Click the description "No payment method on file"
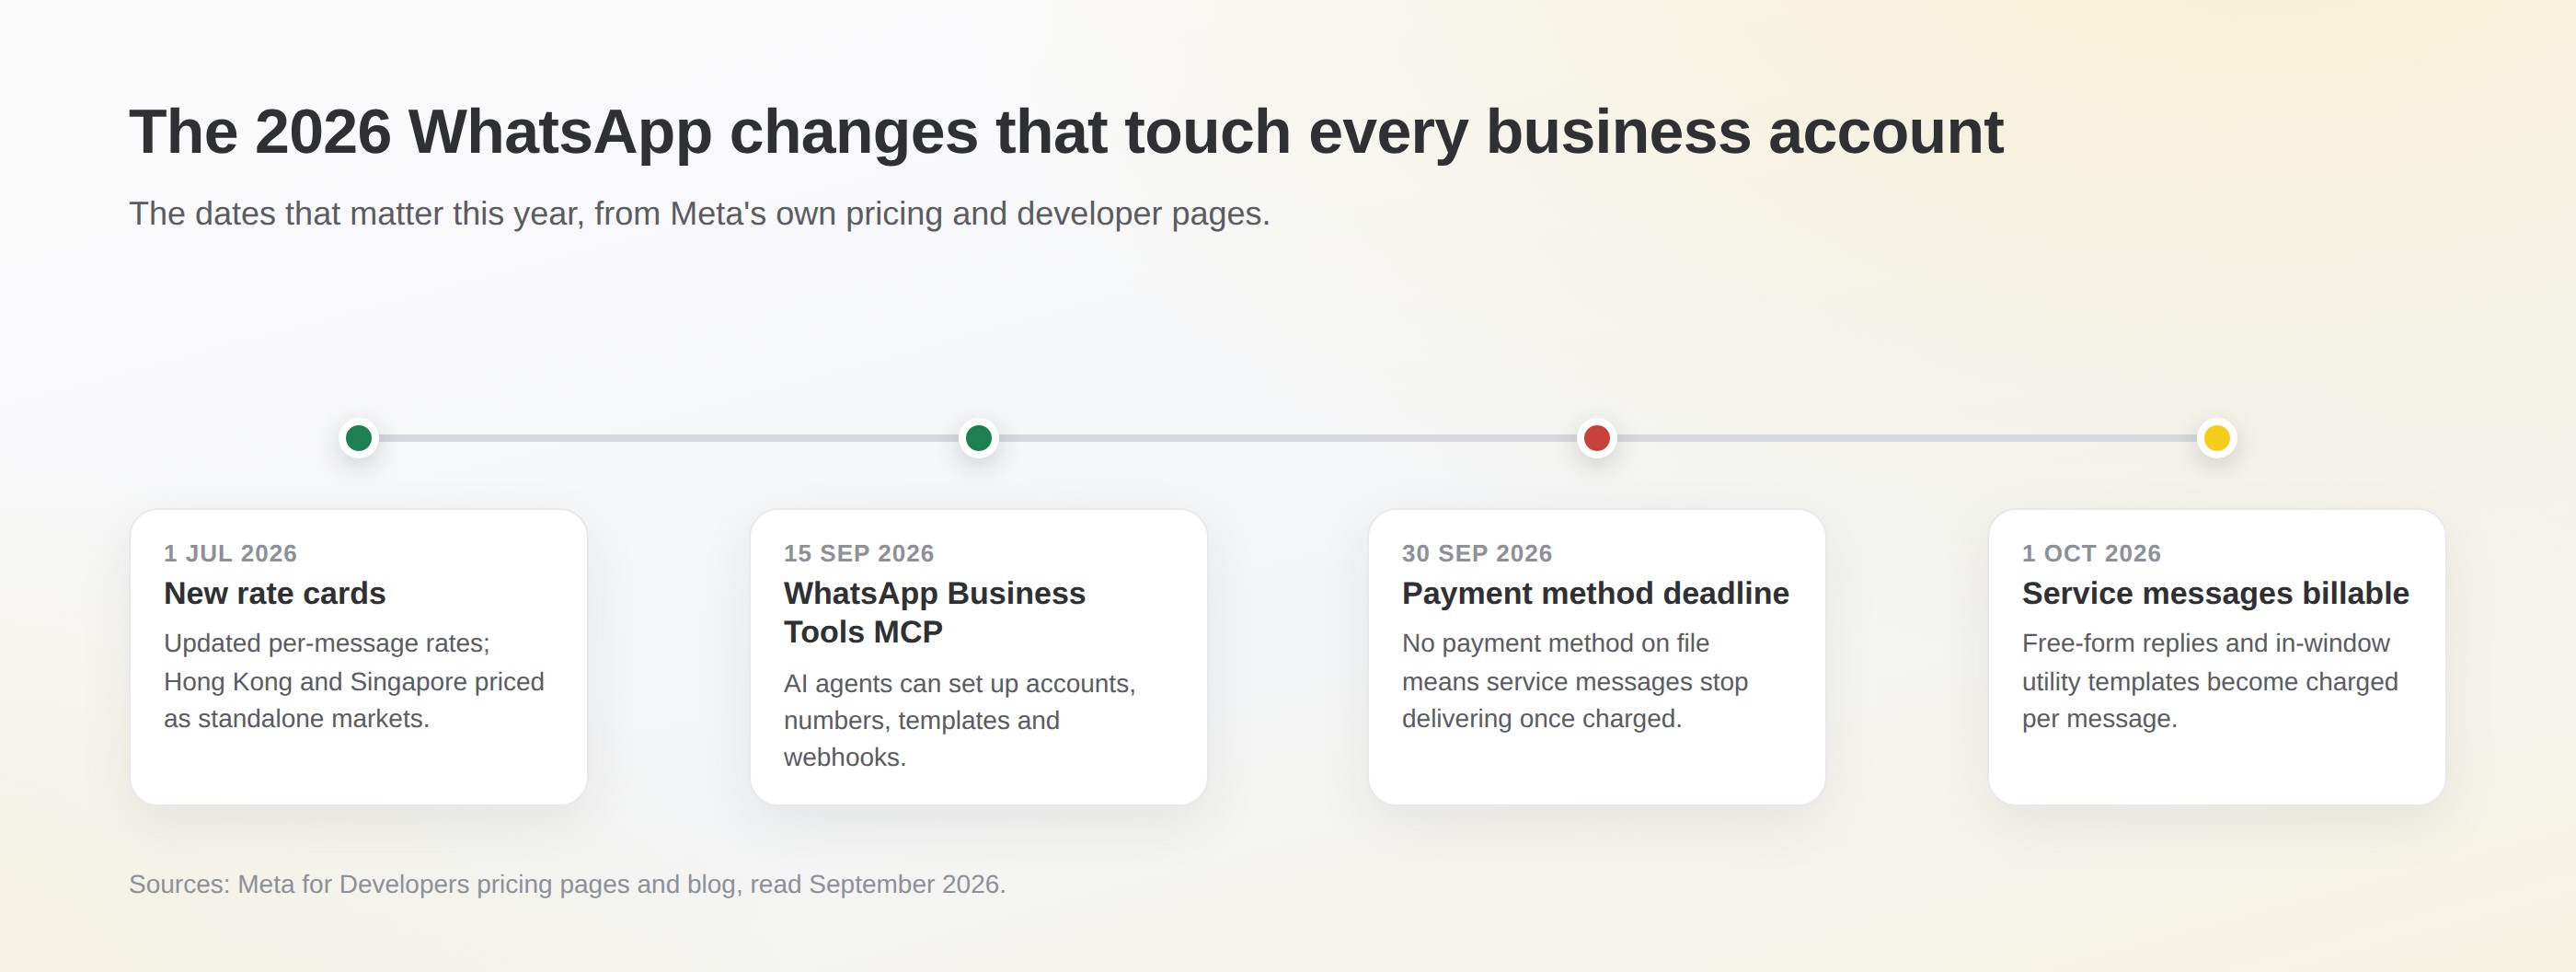The image size is (2576, 972). pyautogui.click(x=1575, y=681)
